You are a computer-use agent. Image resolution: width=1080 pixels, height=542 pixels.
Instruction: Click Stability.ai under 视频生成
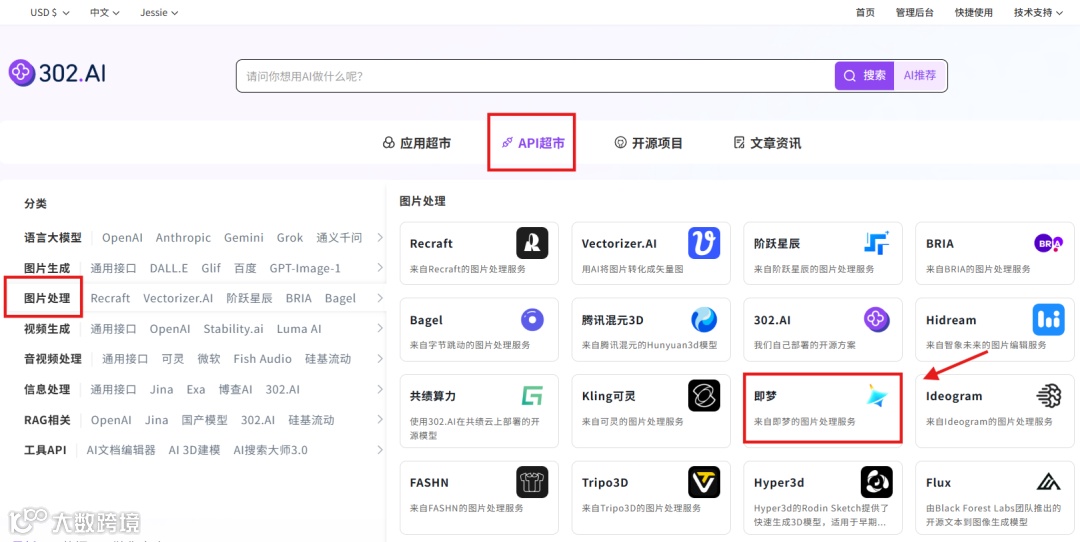[x=233, y=329]
